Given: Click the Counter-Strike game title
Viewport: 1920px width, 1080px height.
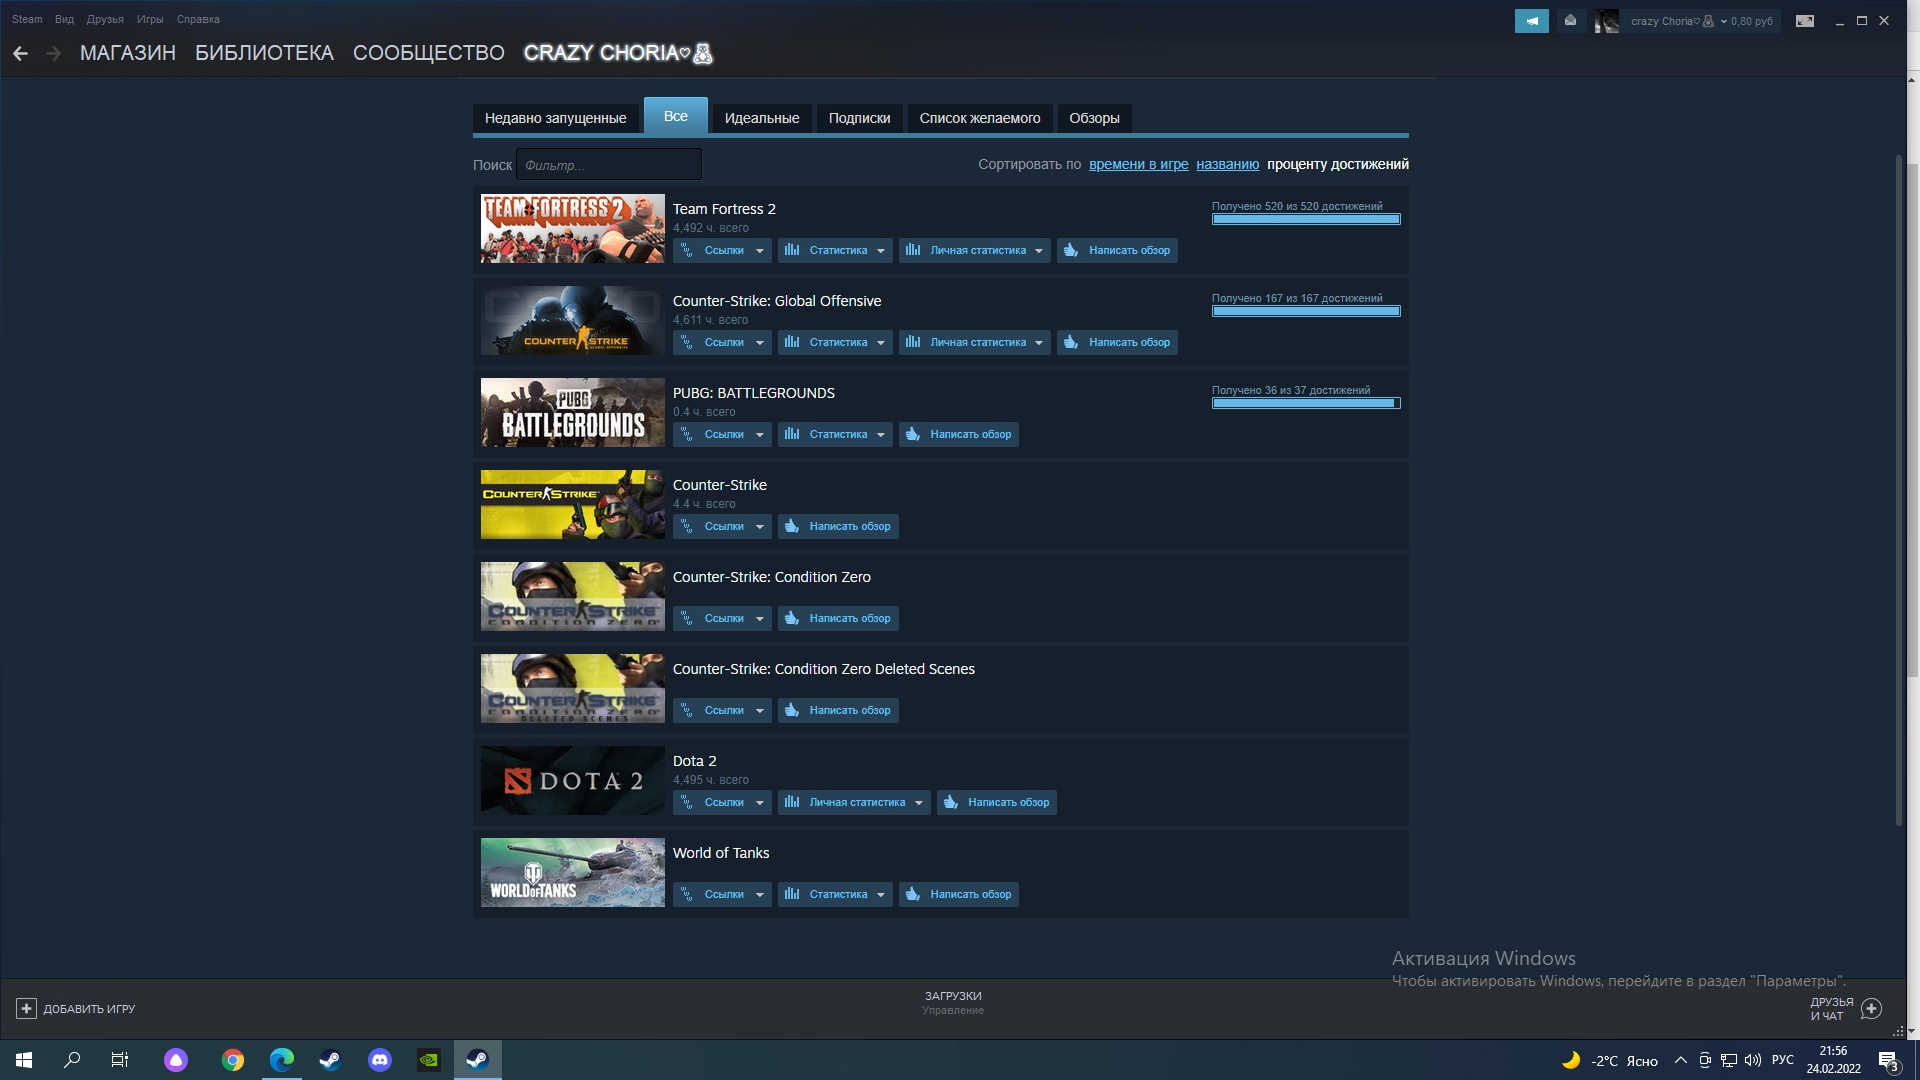Looking at the screenshot, I should coord(719,485).
